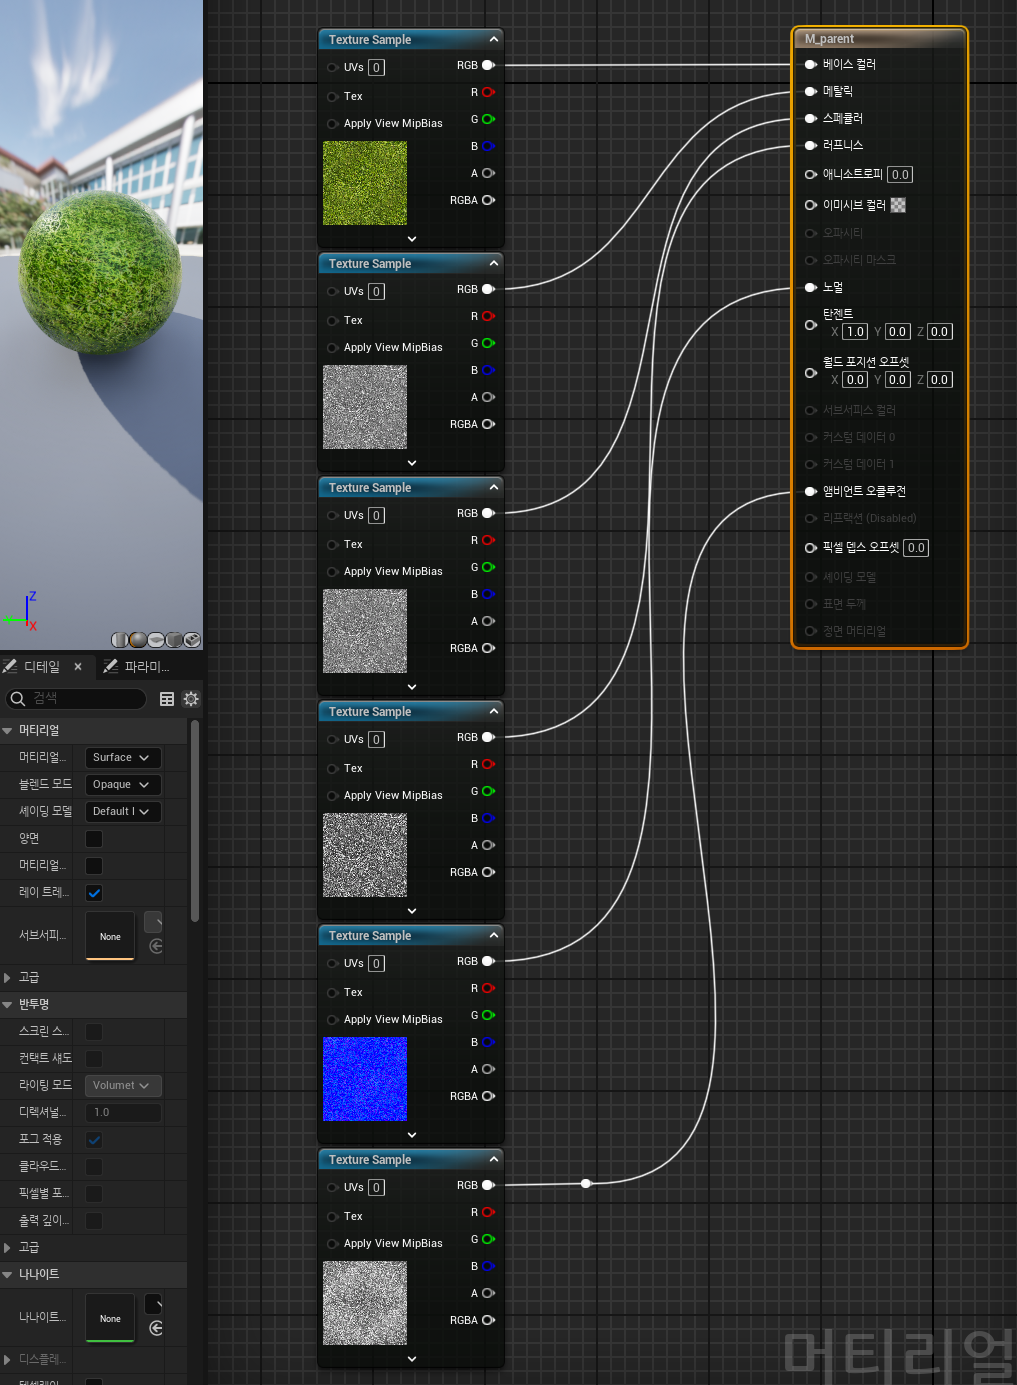
Task: Edit the 디렉셔널 1.0 value field
Action: [123, 1113]
